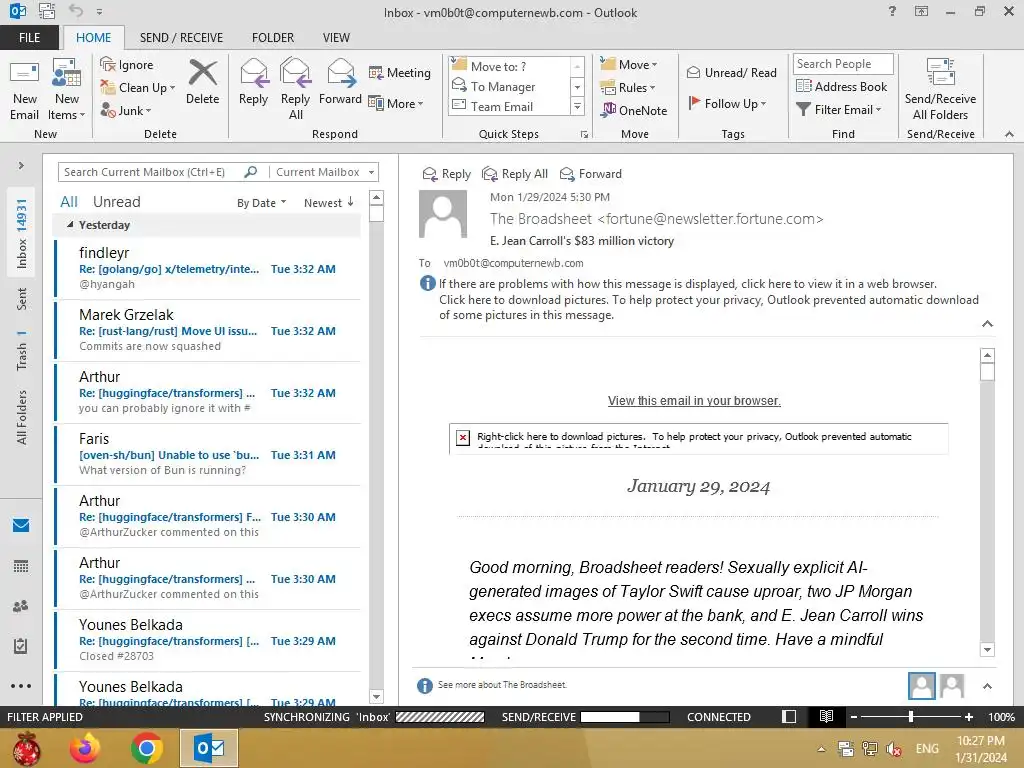
Task: Create a New Email
Action: (x=25, y=89)
